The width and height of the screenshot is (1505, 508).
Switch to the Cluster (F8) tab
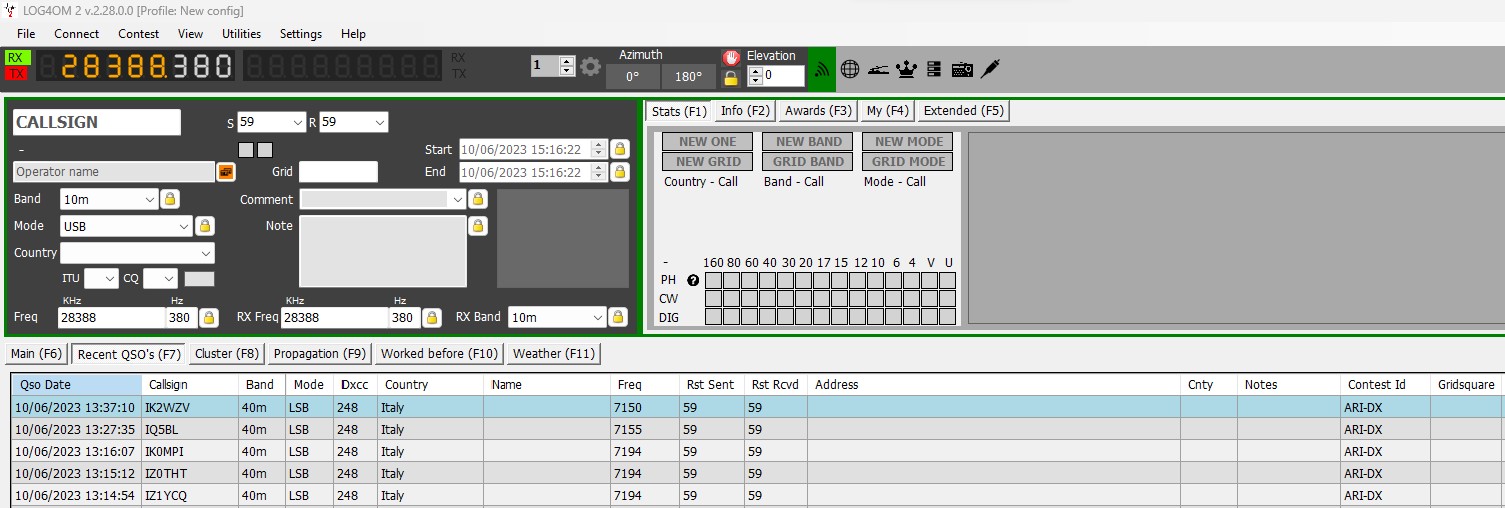227,354
